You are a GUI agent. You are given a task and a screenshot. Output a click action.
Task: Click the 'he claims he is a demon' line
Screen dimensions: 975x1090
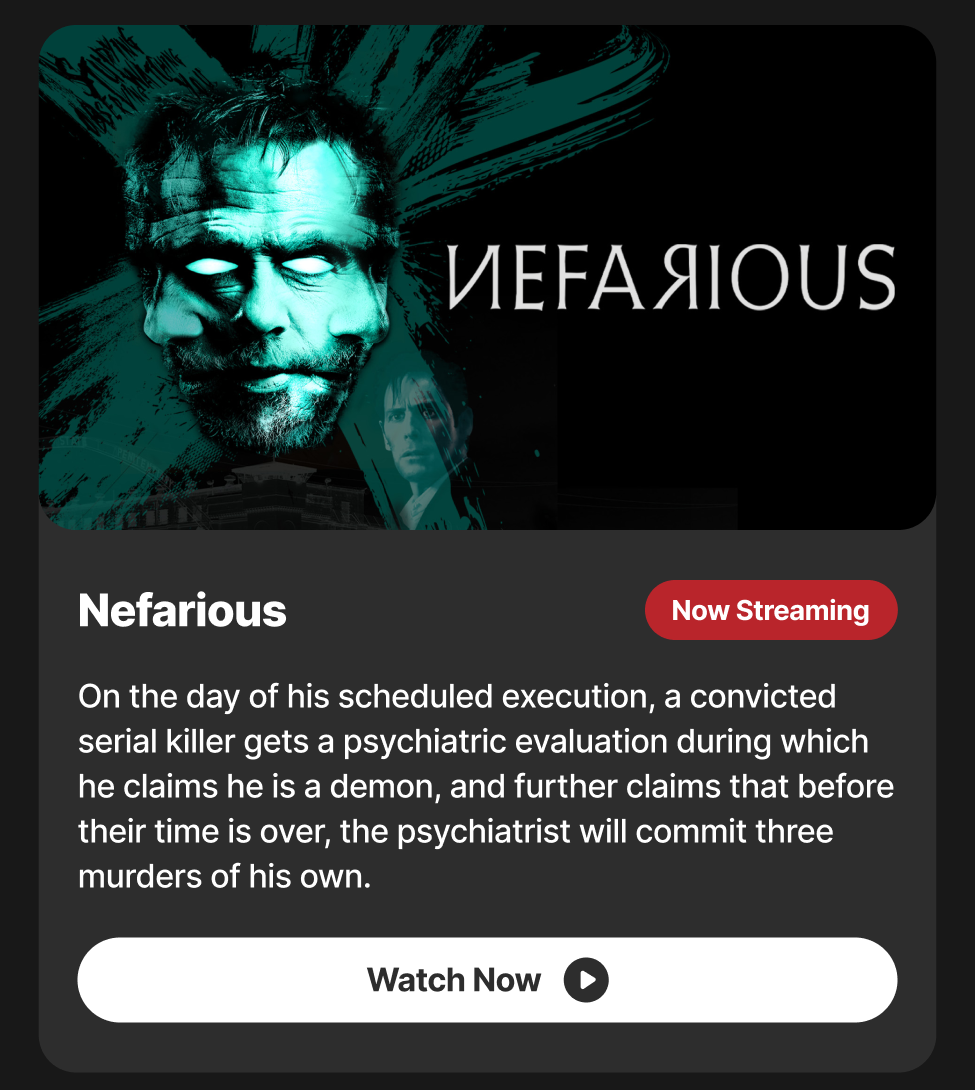(x=486, y=787)
